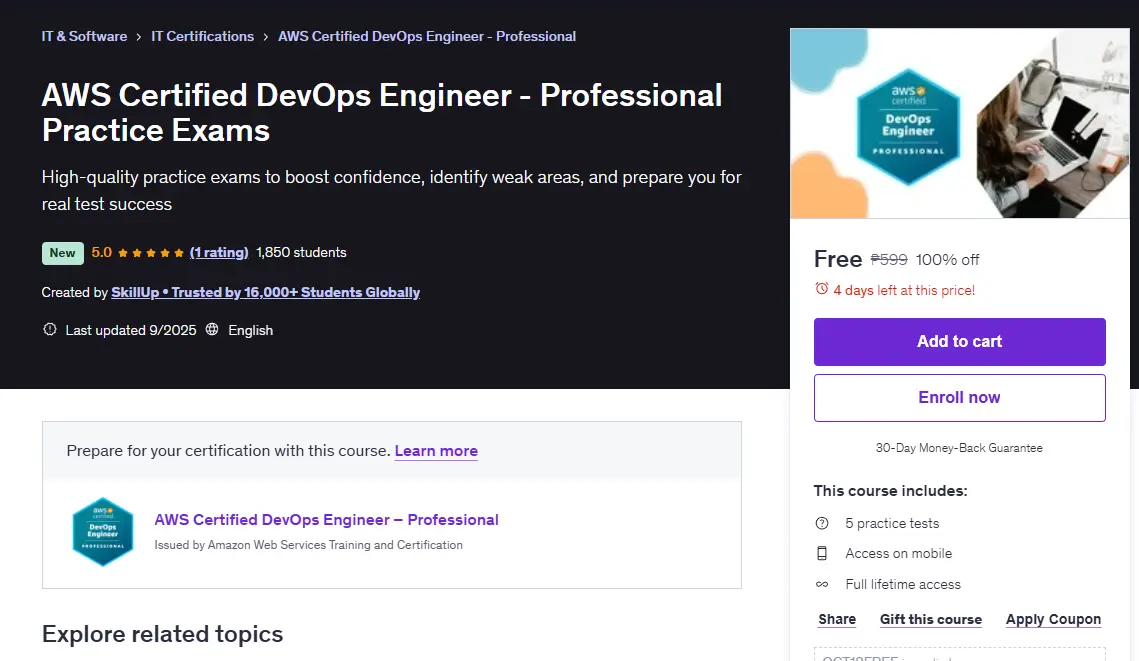Image resolution: width=1139 pixels, height=661 pixels.
Task: Click the Access on mobile text
Action: coord(899,553)
